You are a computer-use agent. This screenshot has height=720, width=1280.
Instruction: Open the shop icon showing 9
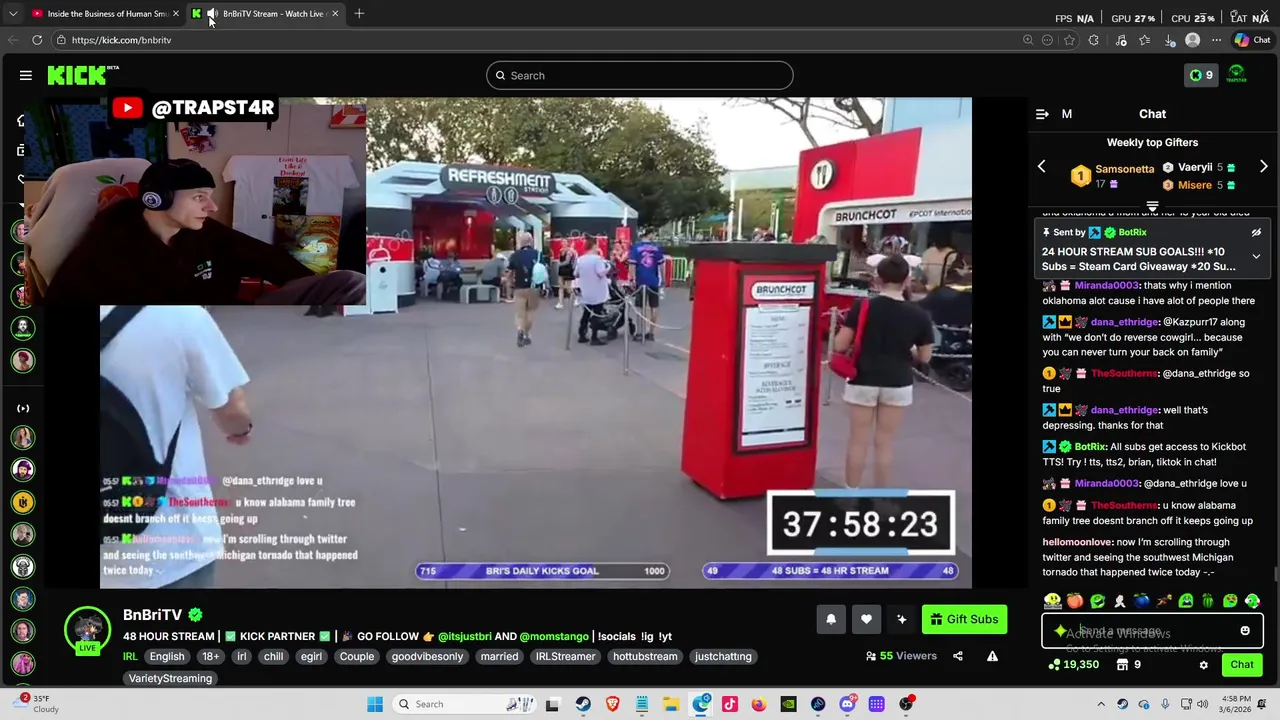pyautogui.click(x=1128, y=664)
